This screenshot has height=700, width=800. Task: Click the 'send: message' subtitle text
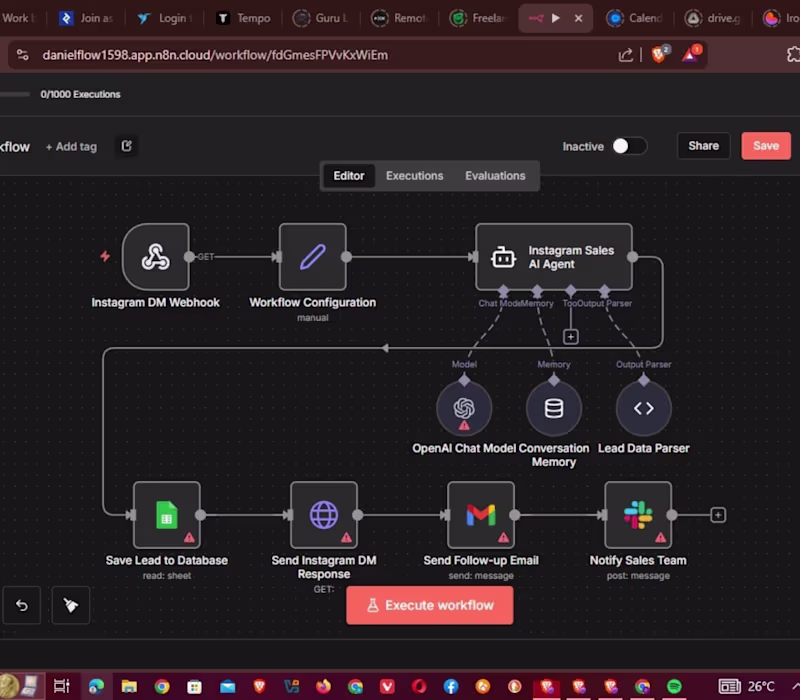481,576
